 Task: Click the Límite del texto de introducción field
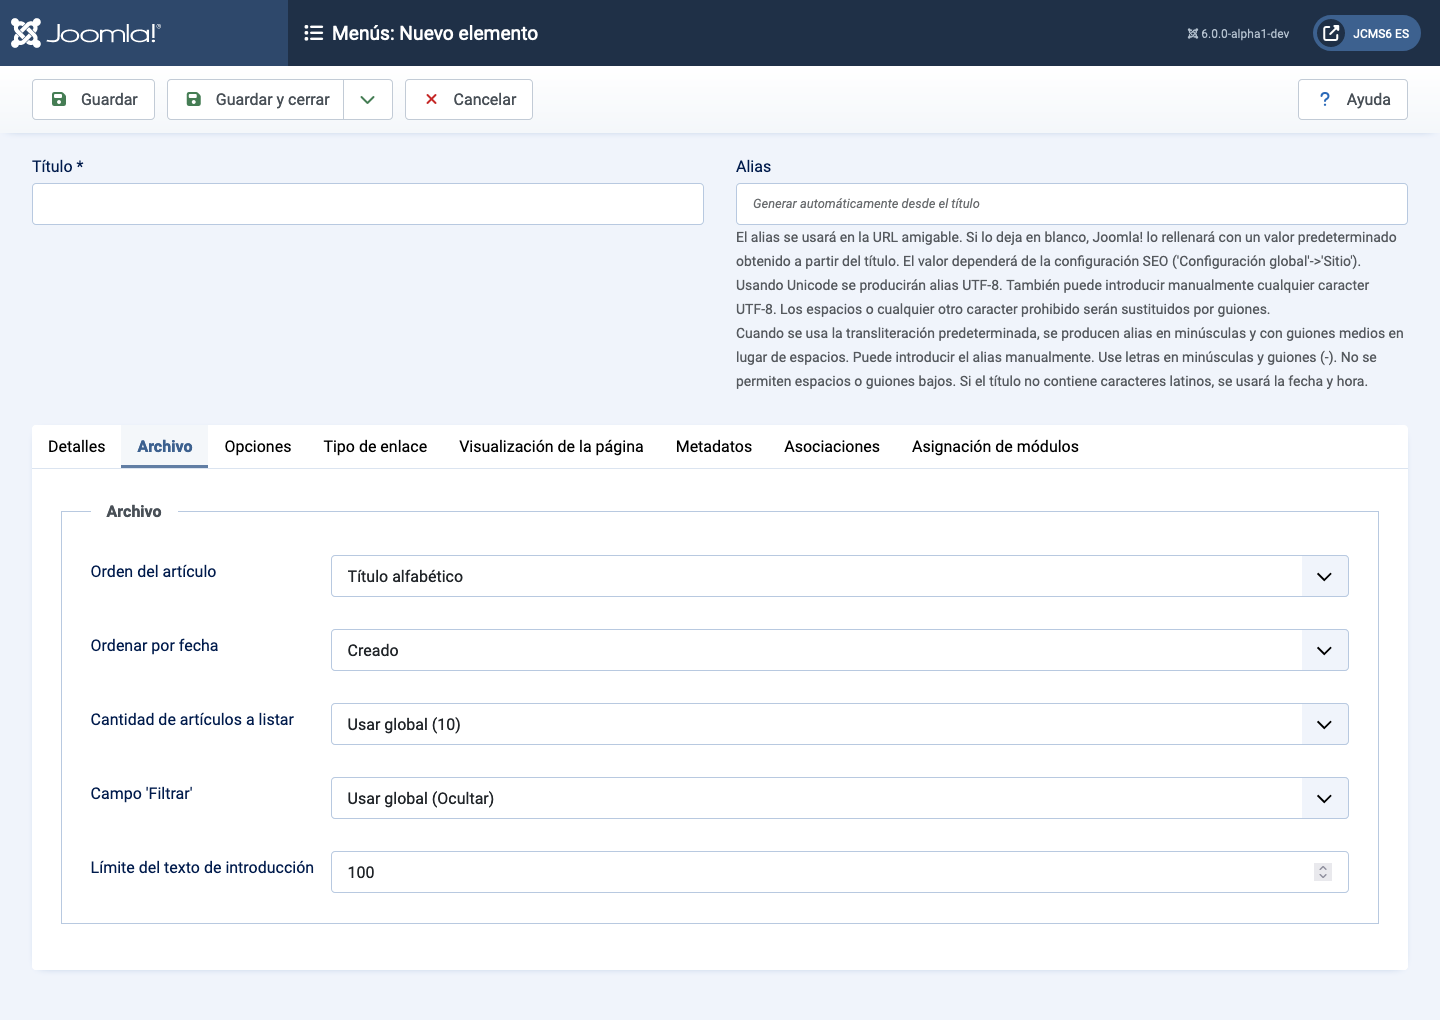tap(840, 872)
